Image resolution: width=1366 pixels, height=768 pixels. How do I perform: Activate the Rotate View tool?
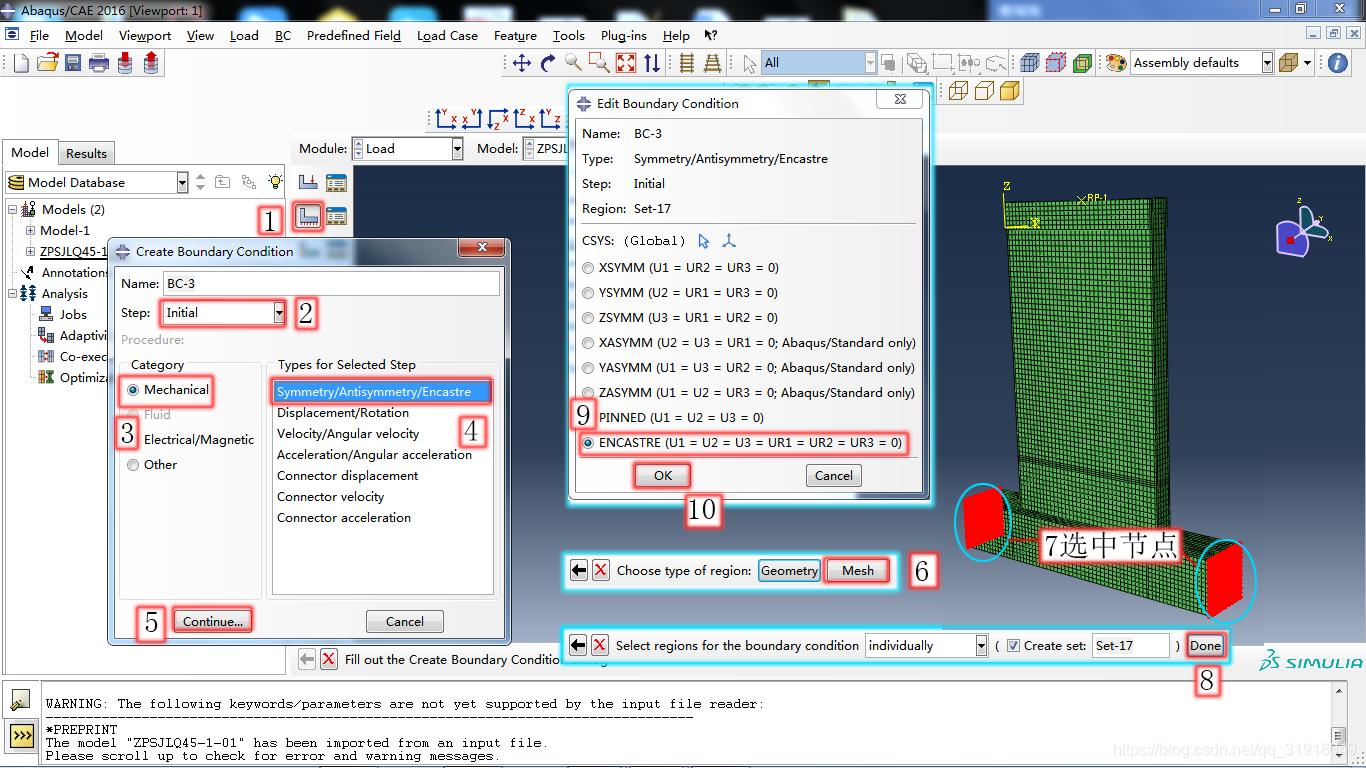pos(547,63)
